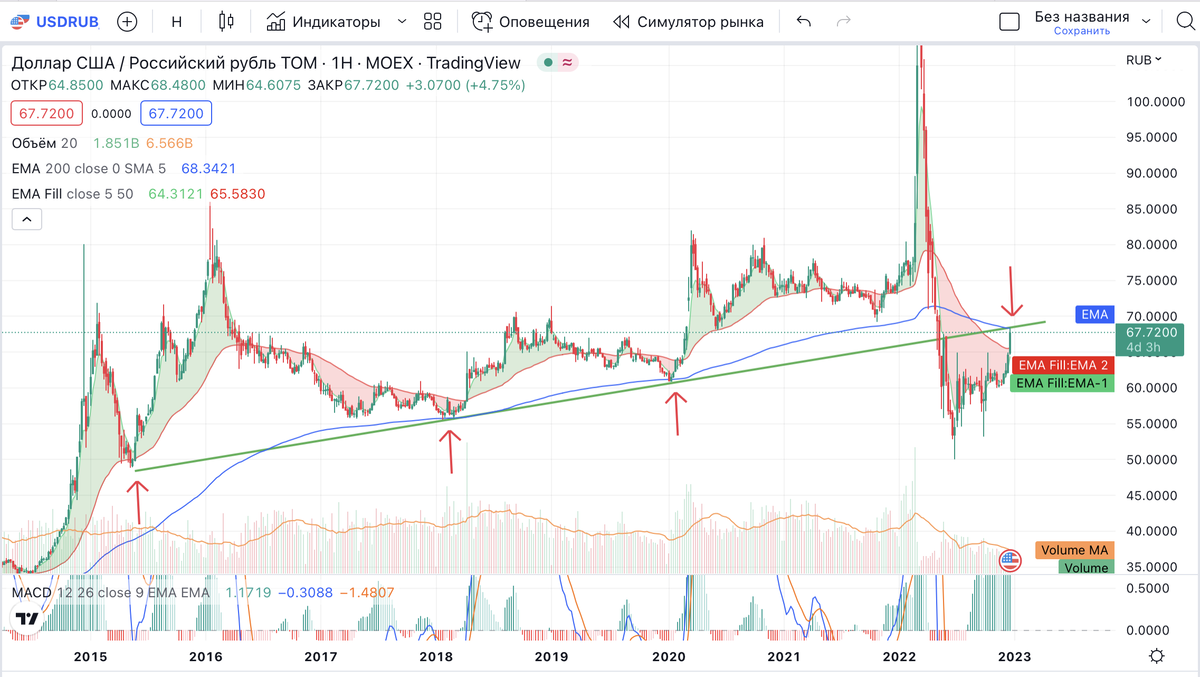The height and width of the screenshot is (677, 1200).
Task: Open the RUB currency dropdown
Action: tap(1144, 60)
